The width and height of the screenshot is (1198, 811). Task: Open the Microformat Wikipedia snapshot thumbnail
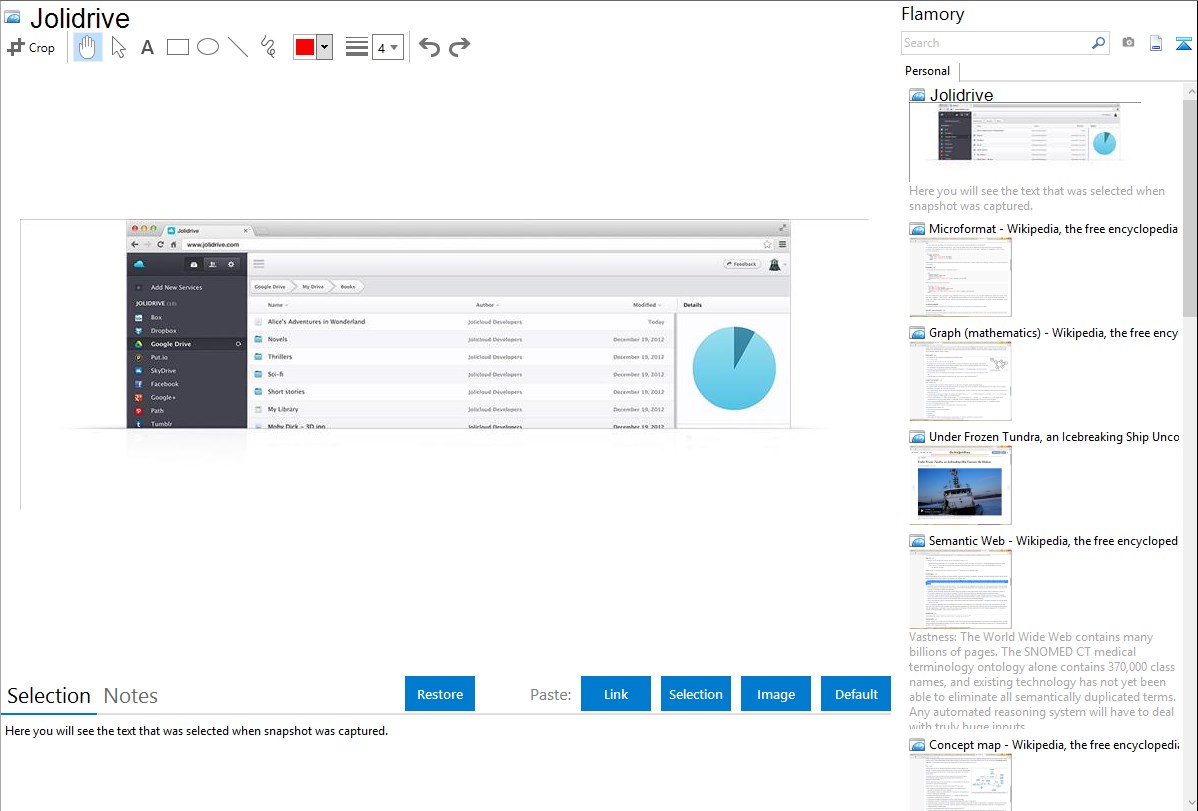coord(960,277)
